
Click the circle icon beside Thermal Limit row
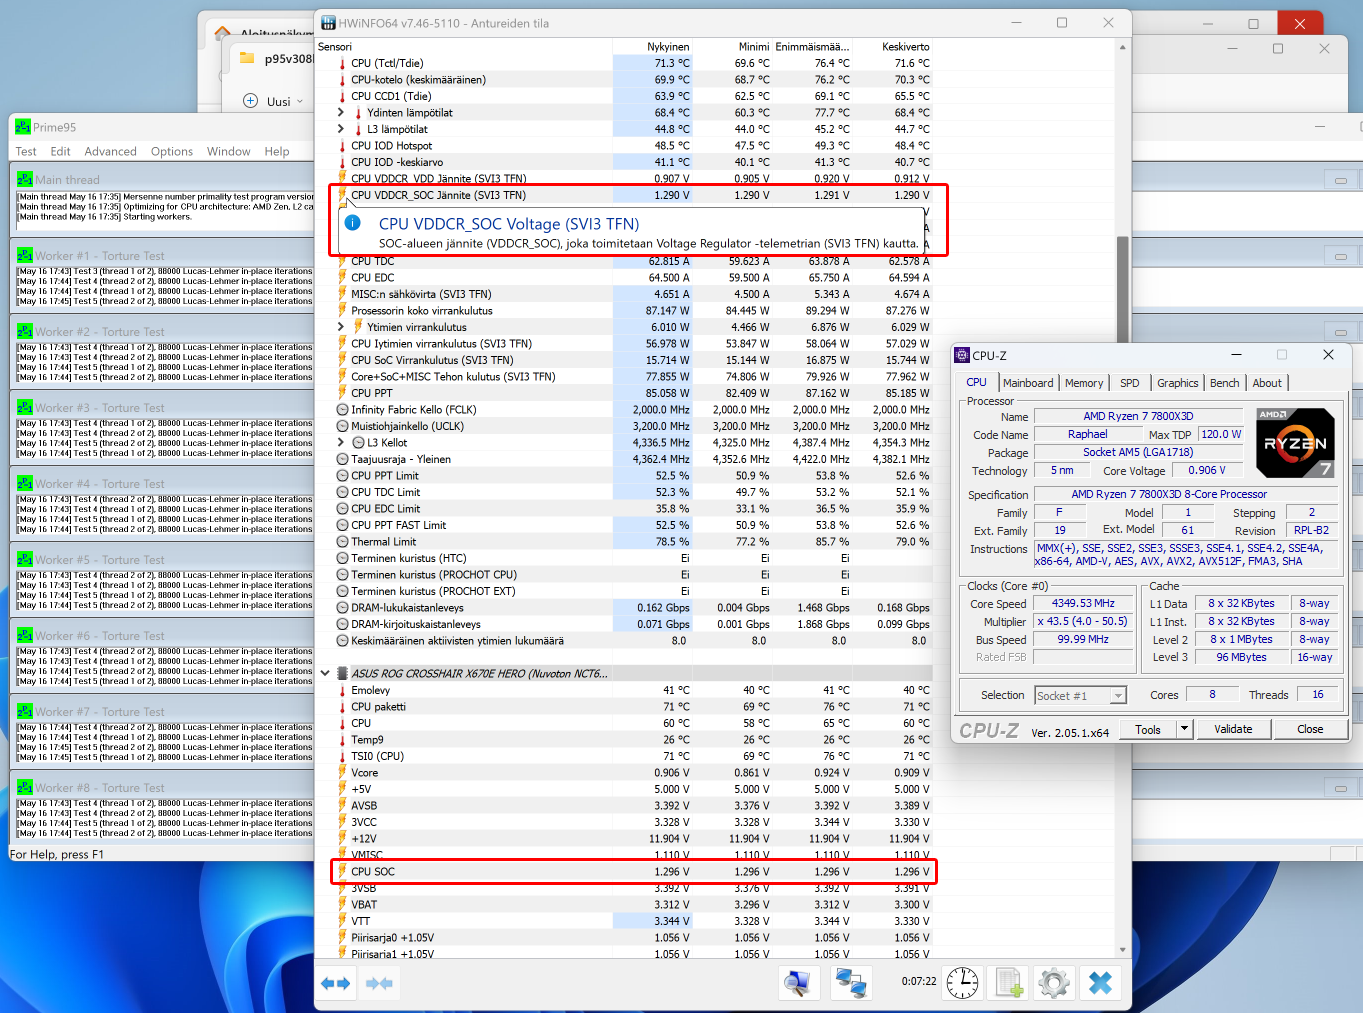[x=342, y=542]
